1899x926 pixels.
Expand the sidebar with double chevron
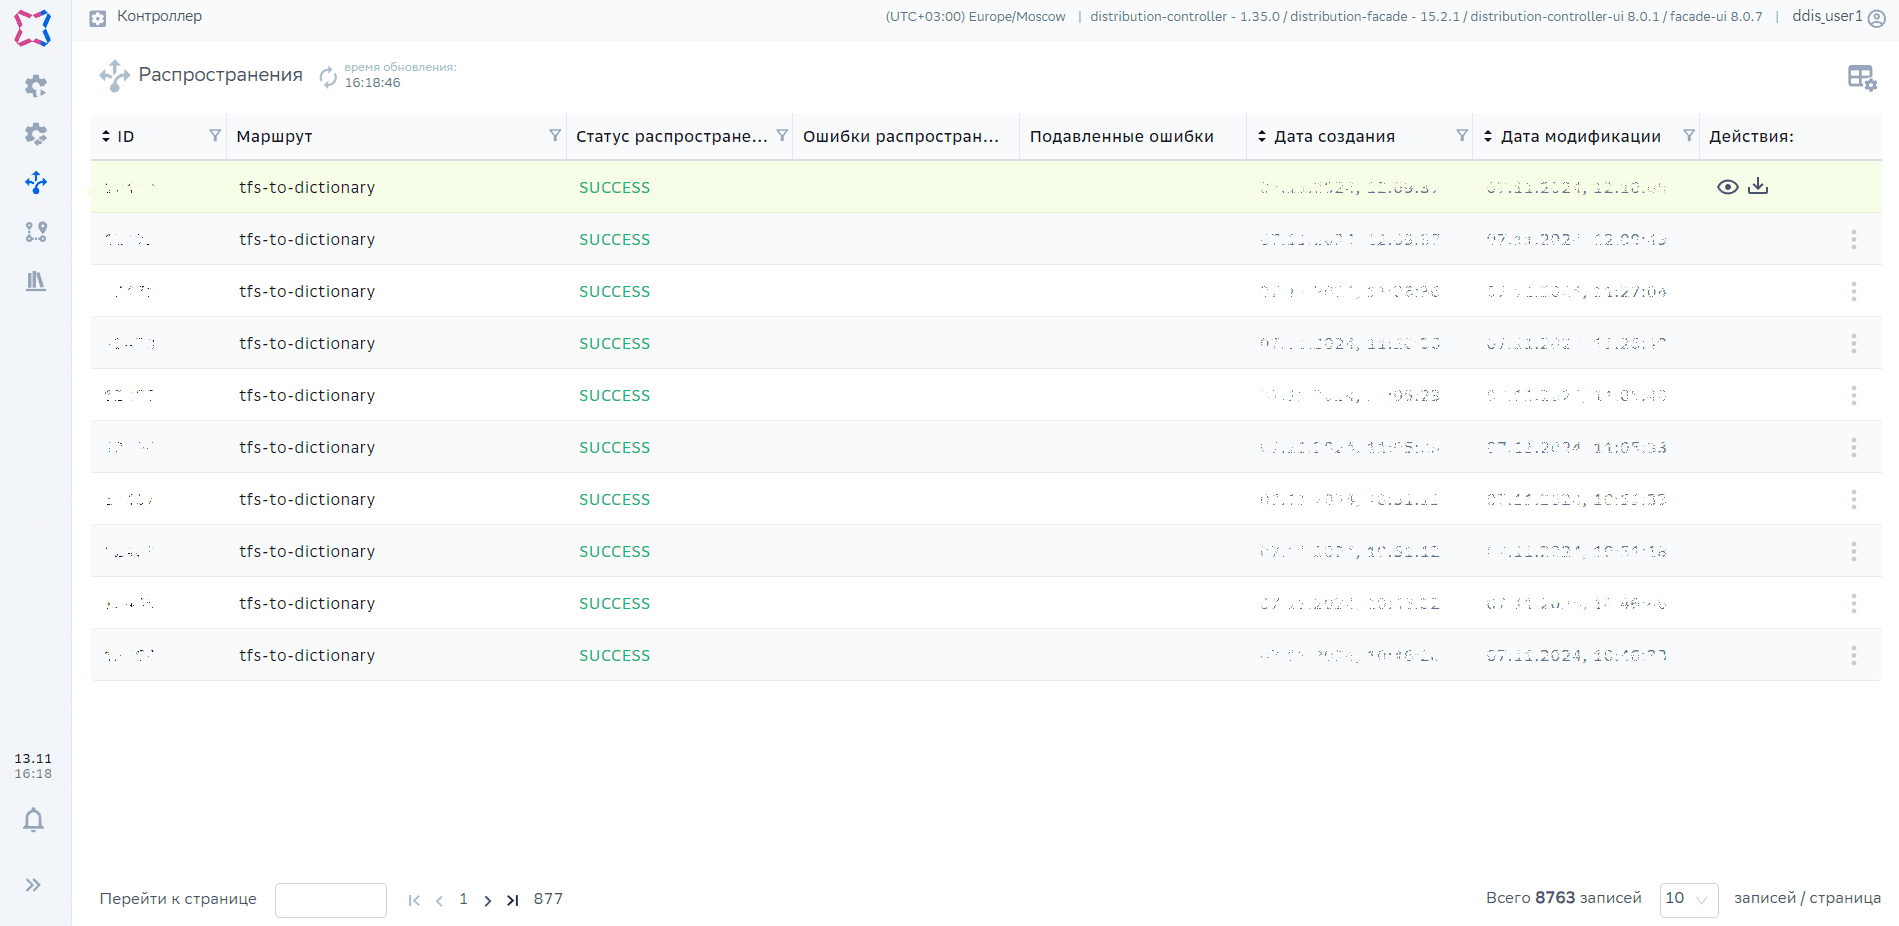(33, 885)
